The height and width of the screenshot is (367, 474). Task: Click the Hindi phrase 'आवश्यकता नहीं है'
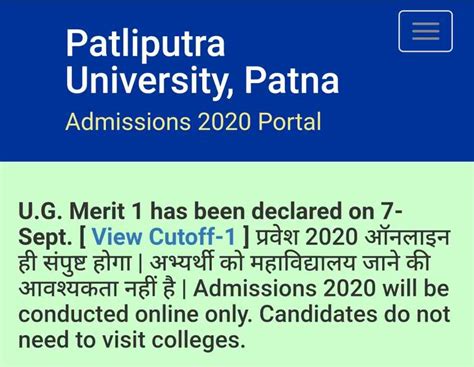point(97,289)
